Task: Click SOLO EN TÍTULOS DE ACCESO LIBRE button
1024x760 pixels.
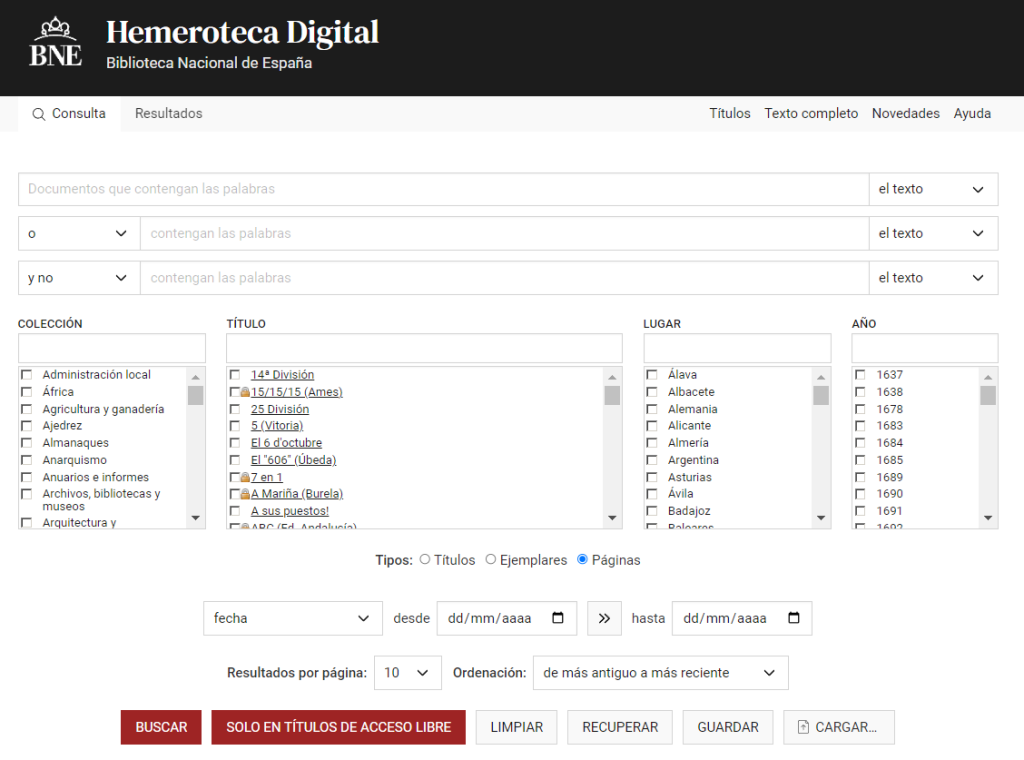Action: [x=338, y=727]
